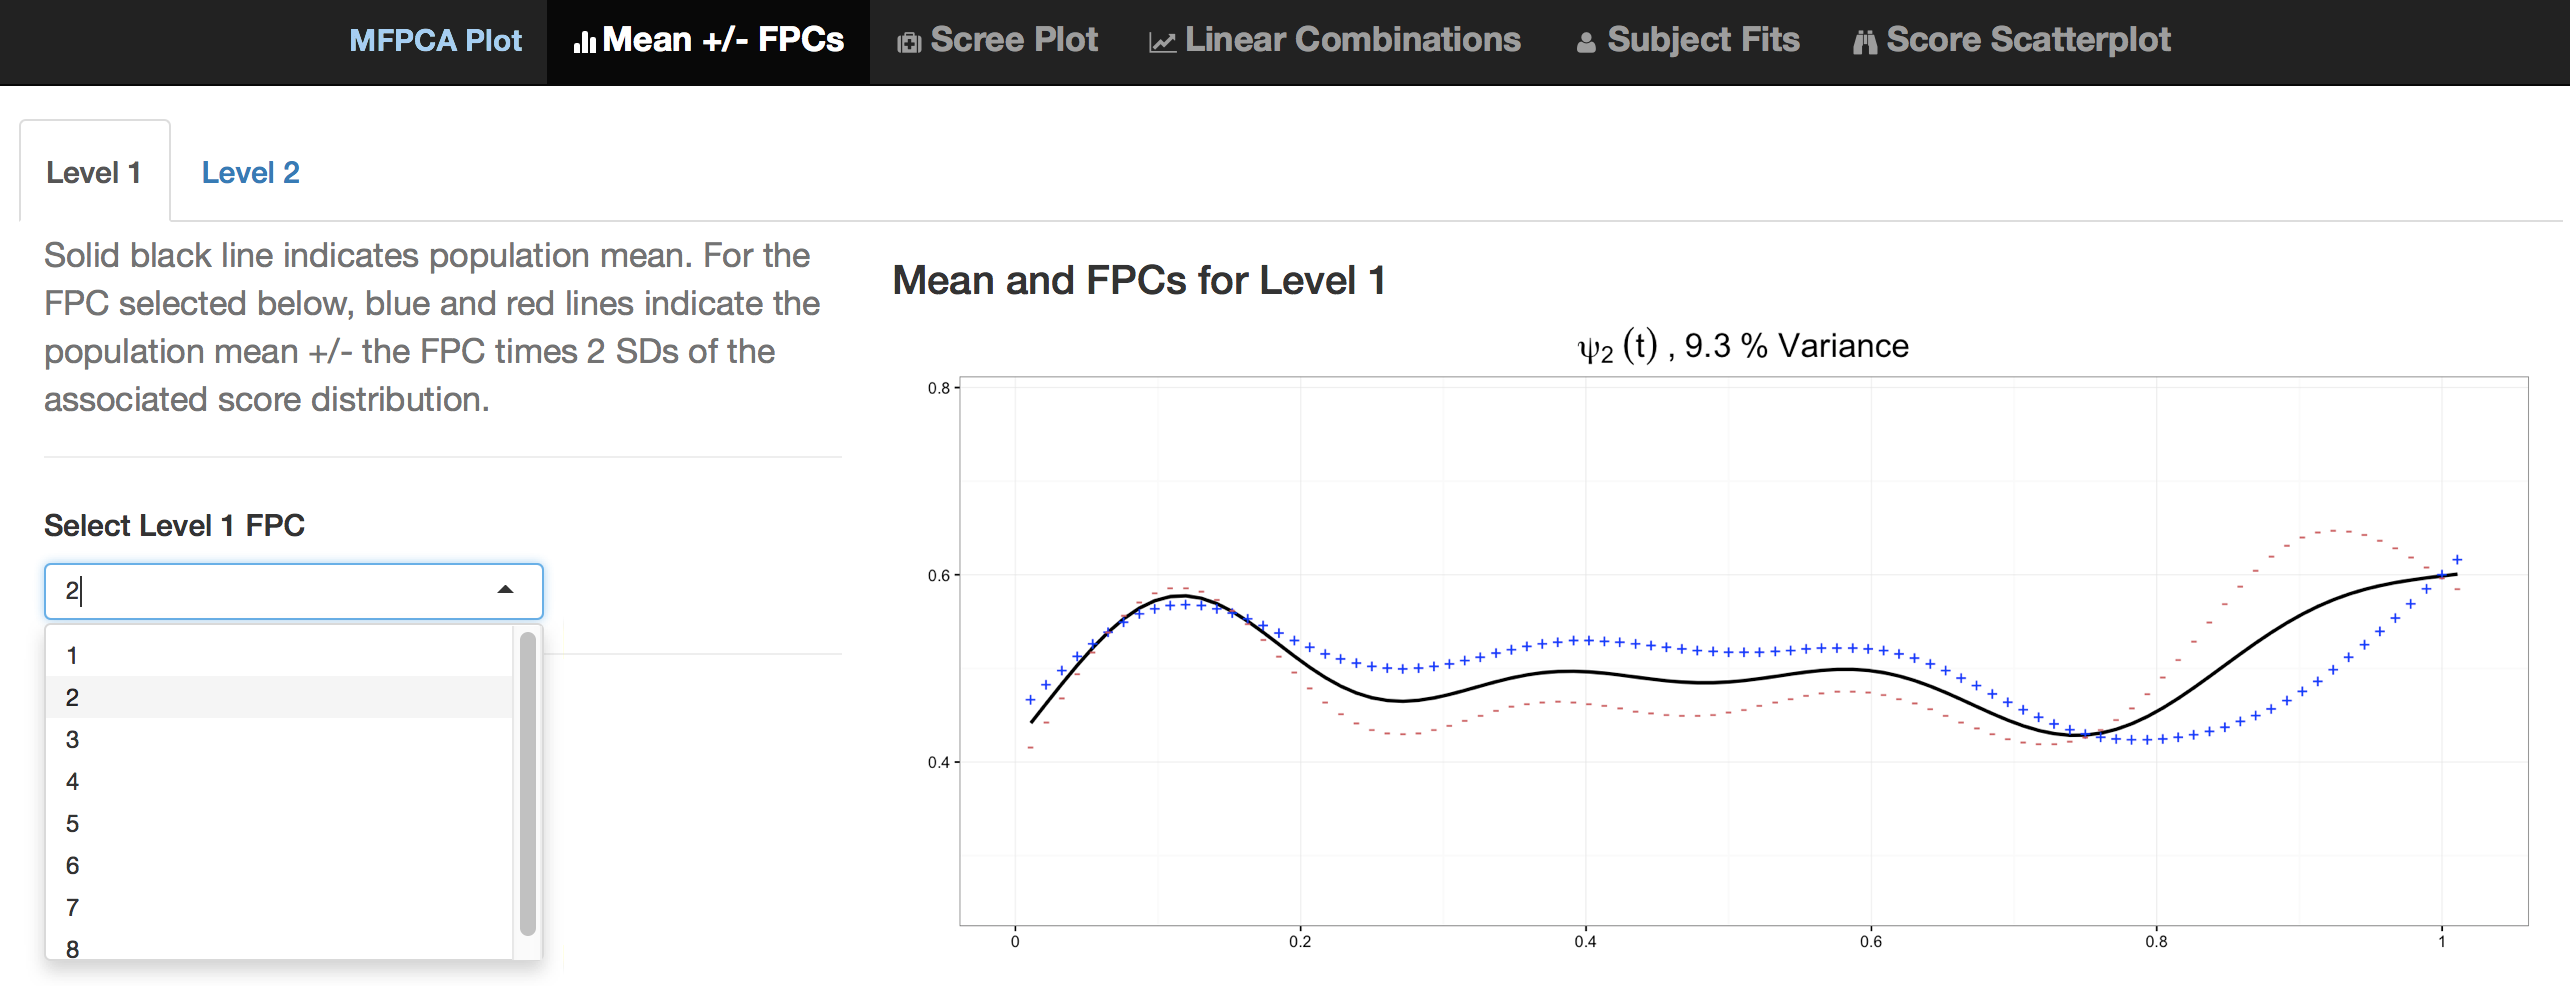Click the MFPCA Plot brand link
Screen dimensions: 2570x986
tap(435, 40)
